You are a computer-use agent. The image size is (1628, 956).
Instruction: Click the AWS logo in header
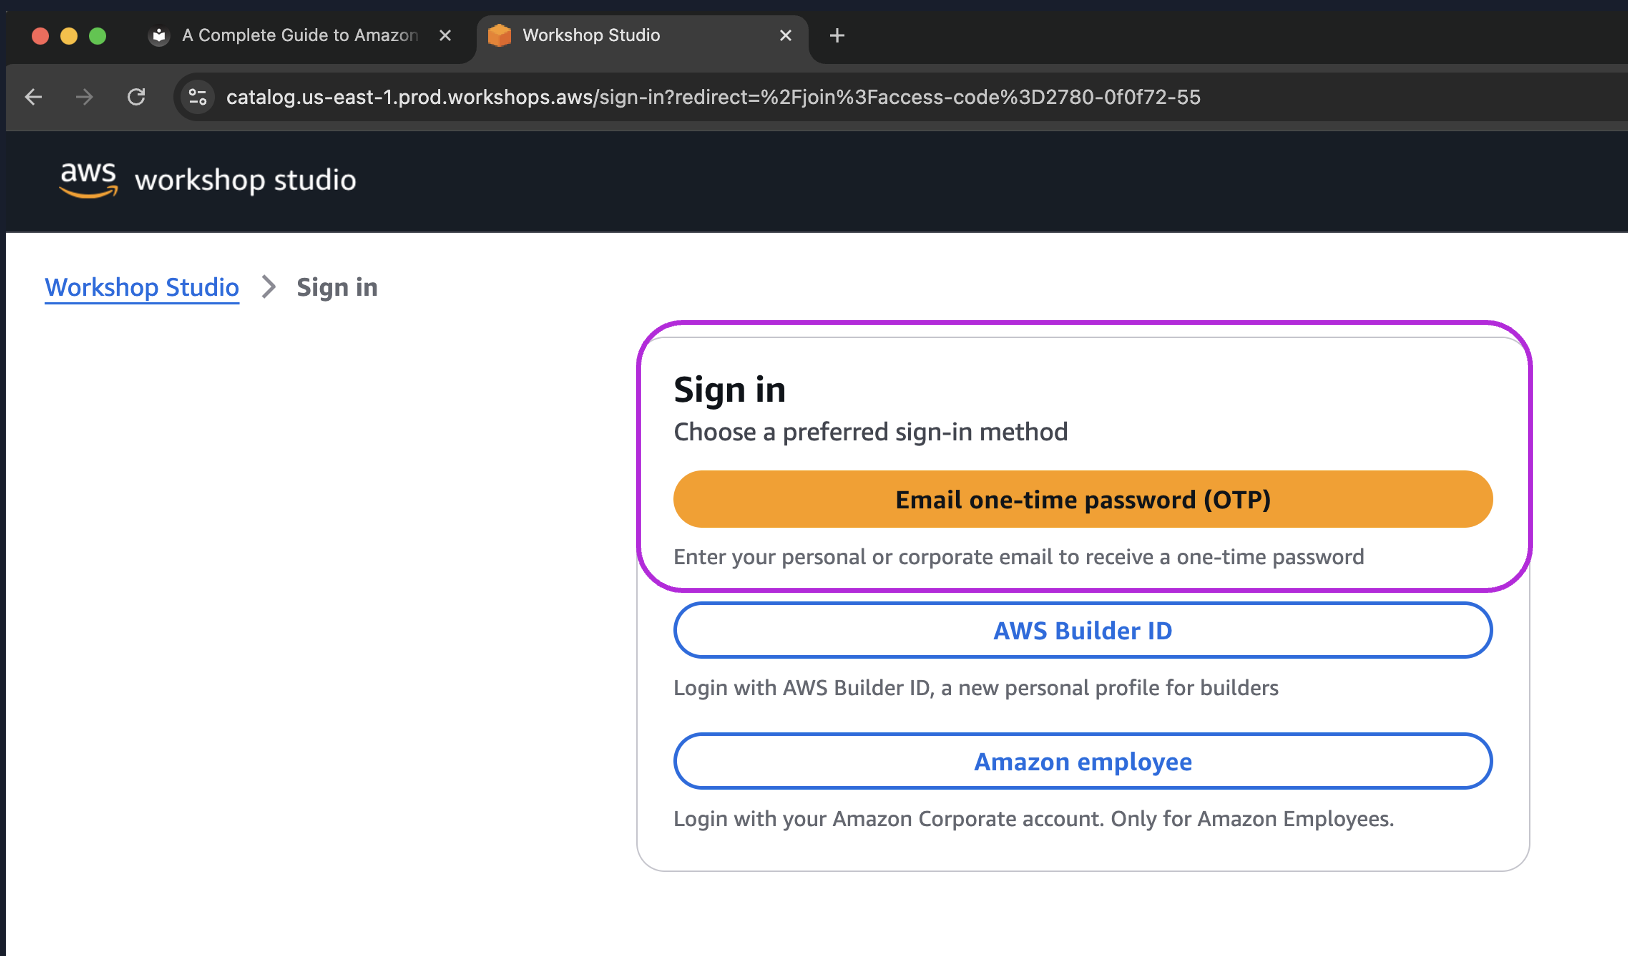(88, 179)
